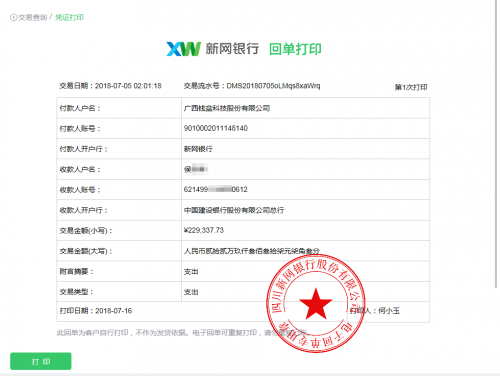Screen dimensions: 500x376
Task: Click the 附言摘要 label
Action: coord(76,272)
